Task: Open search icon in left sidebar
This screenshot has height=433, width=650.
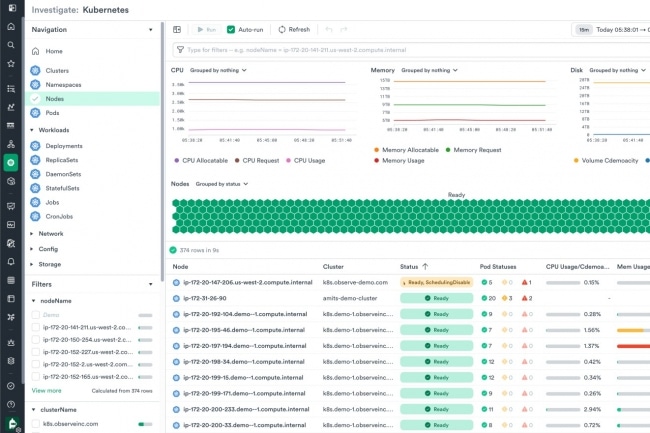Action: tap(11, 45)
